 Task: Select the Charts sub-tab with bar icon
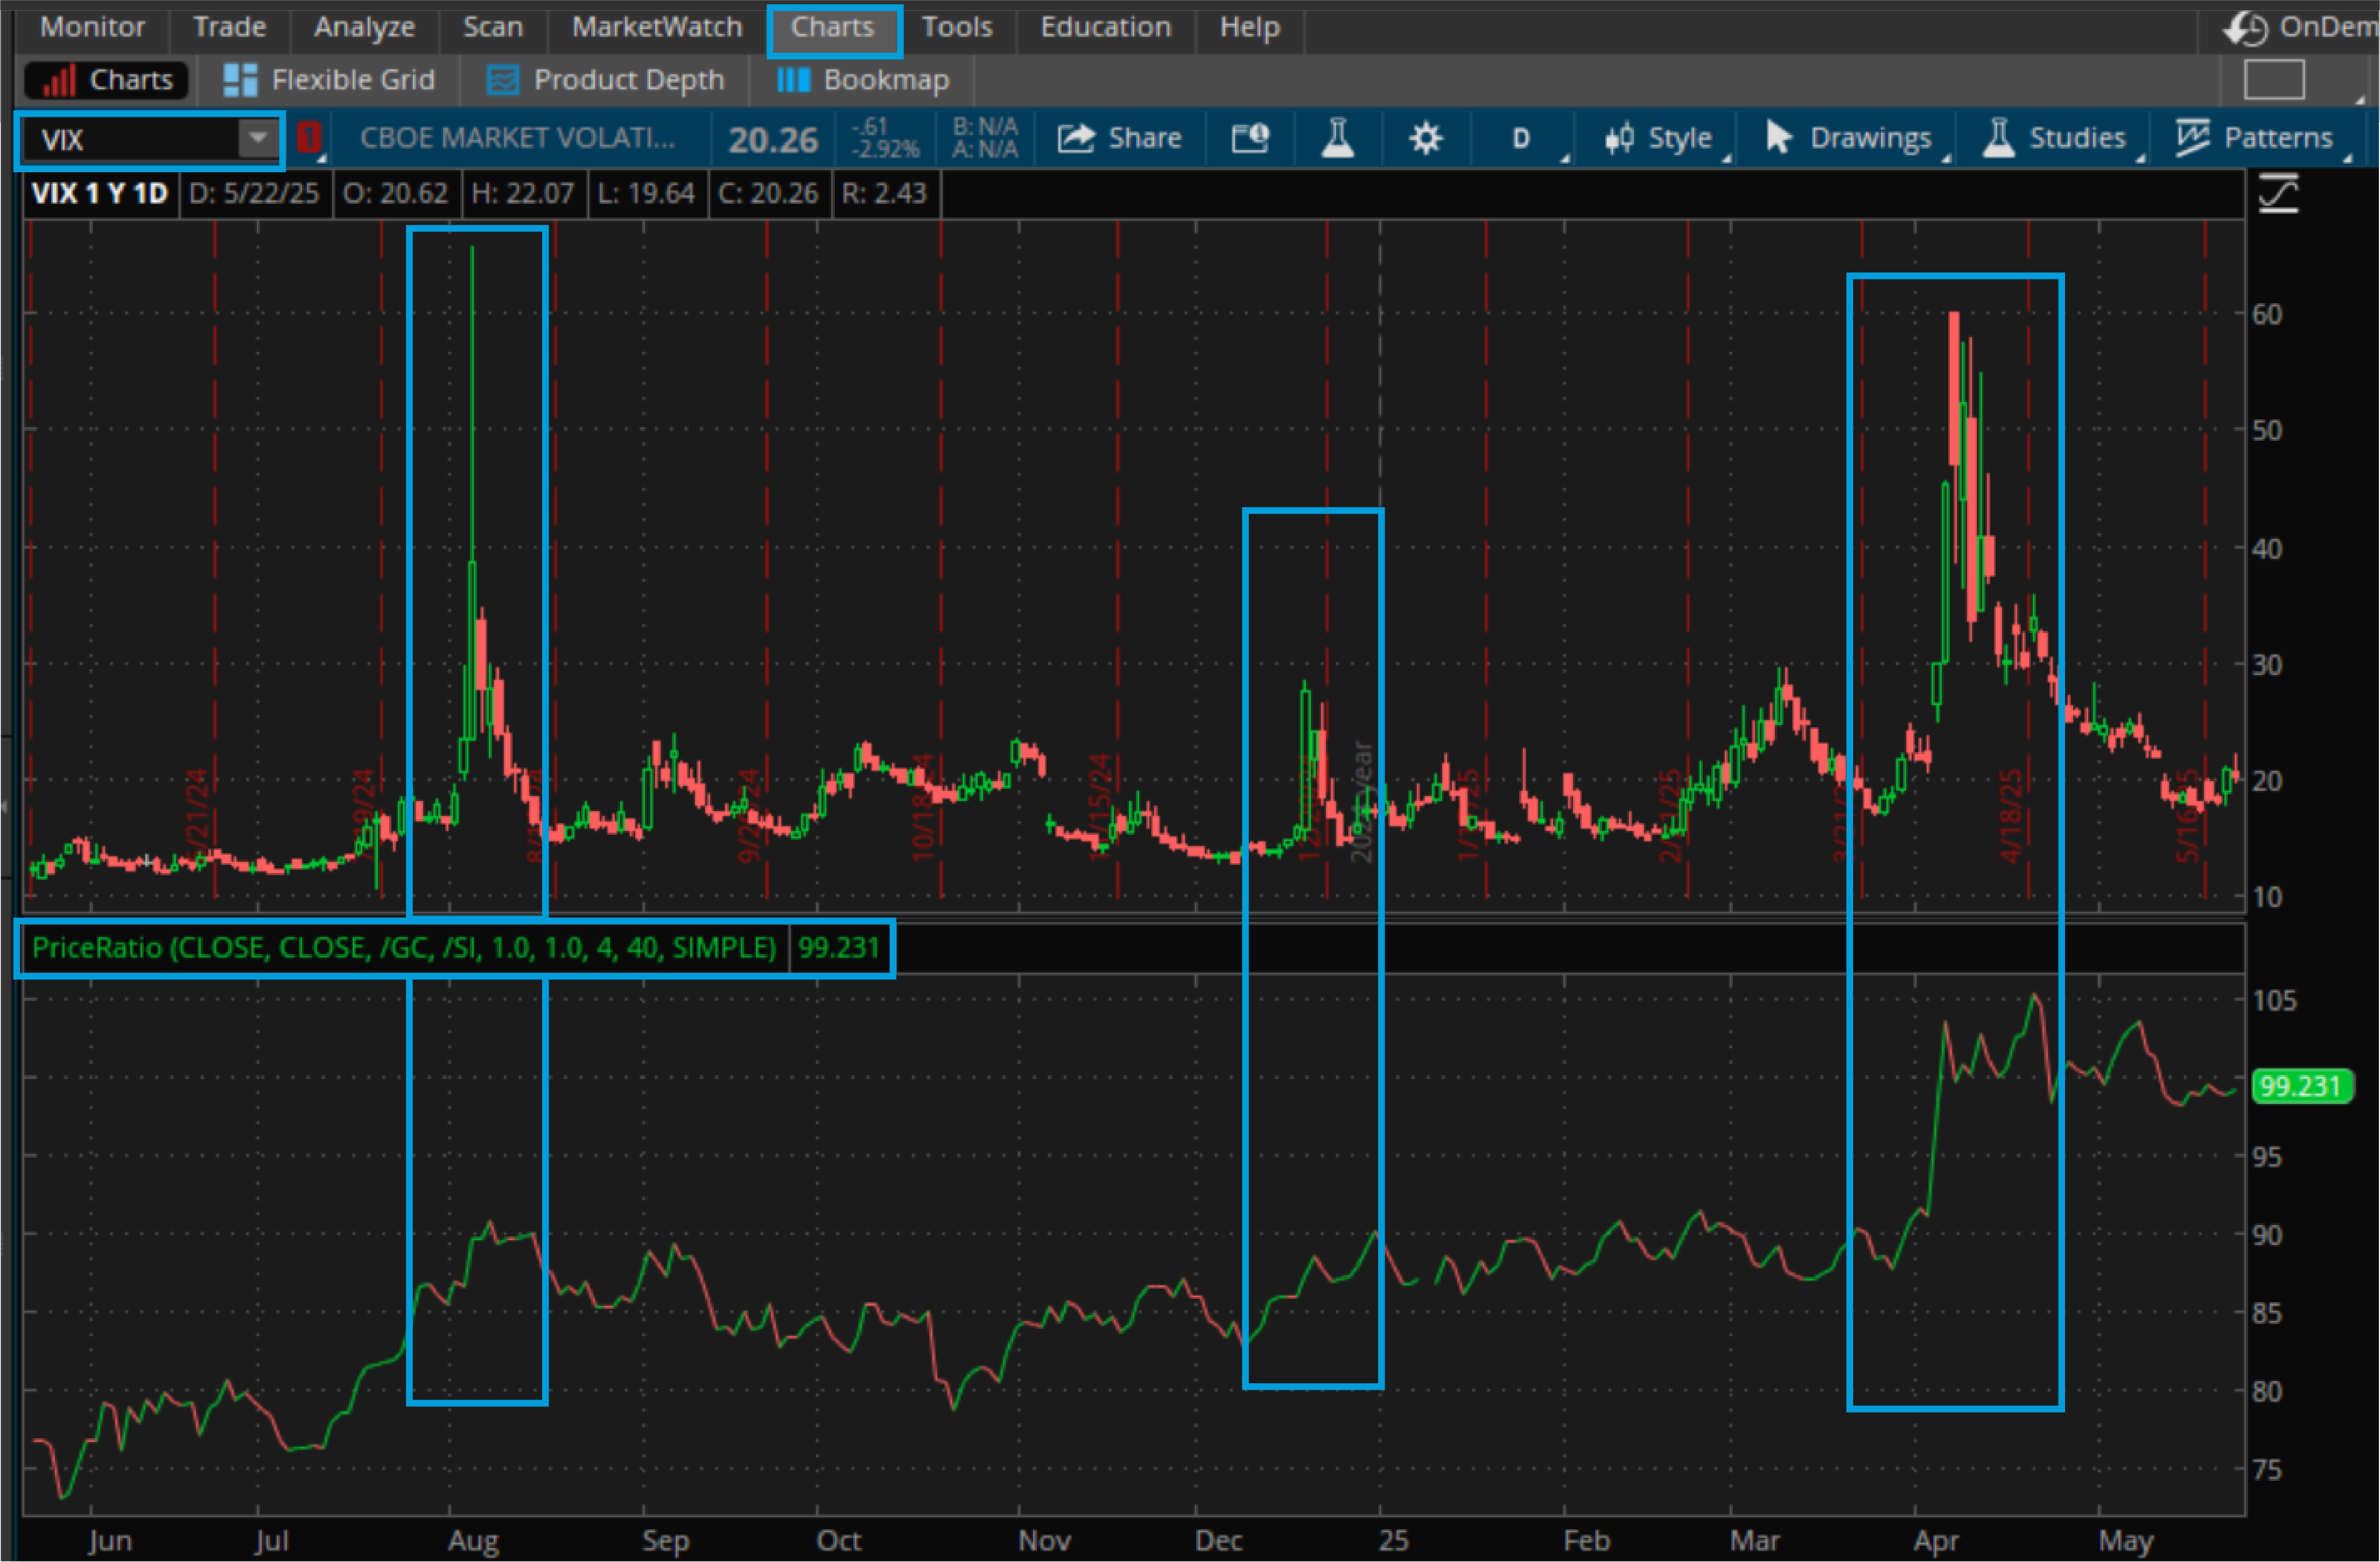[108, 80]
